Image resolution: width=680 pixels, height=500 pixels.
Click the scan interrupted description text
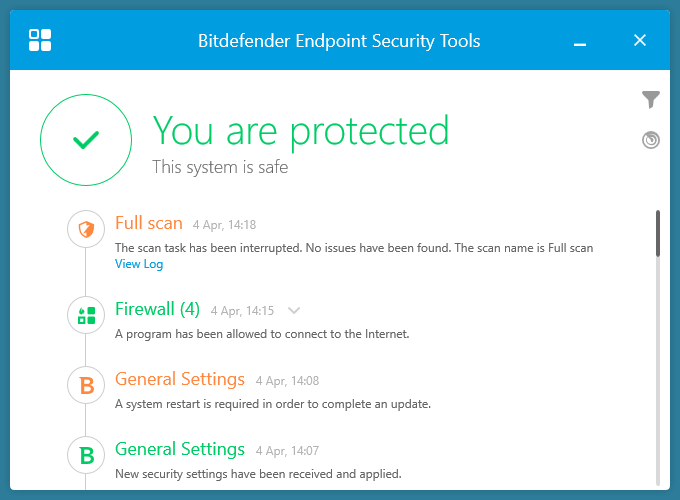pos(354,247)
